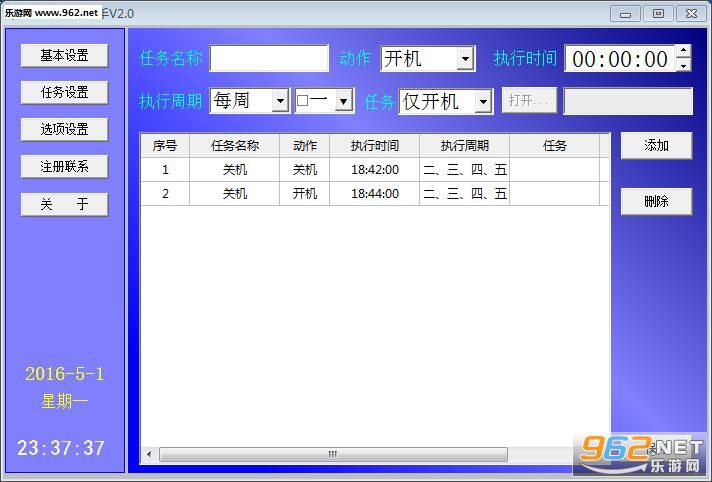Click the 18:44:00 time cell
712x482 pixels.
pos(375,194)
